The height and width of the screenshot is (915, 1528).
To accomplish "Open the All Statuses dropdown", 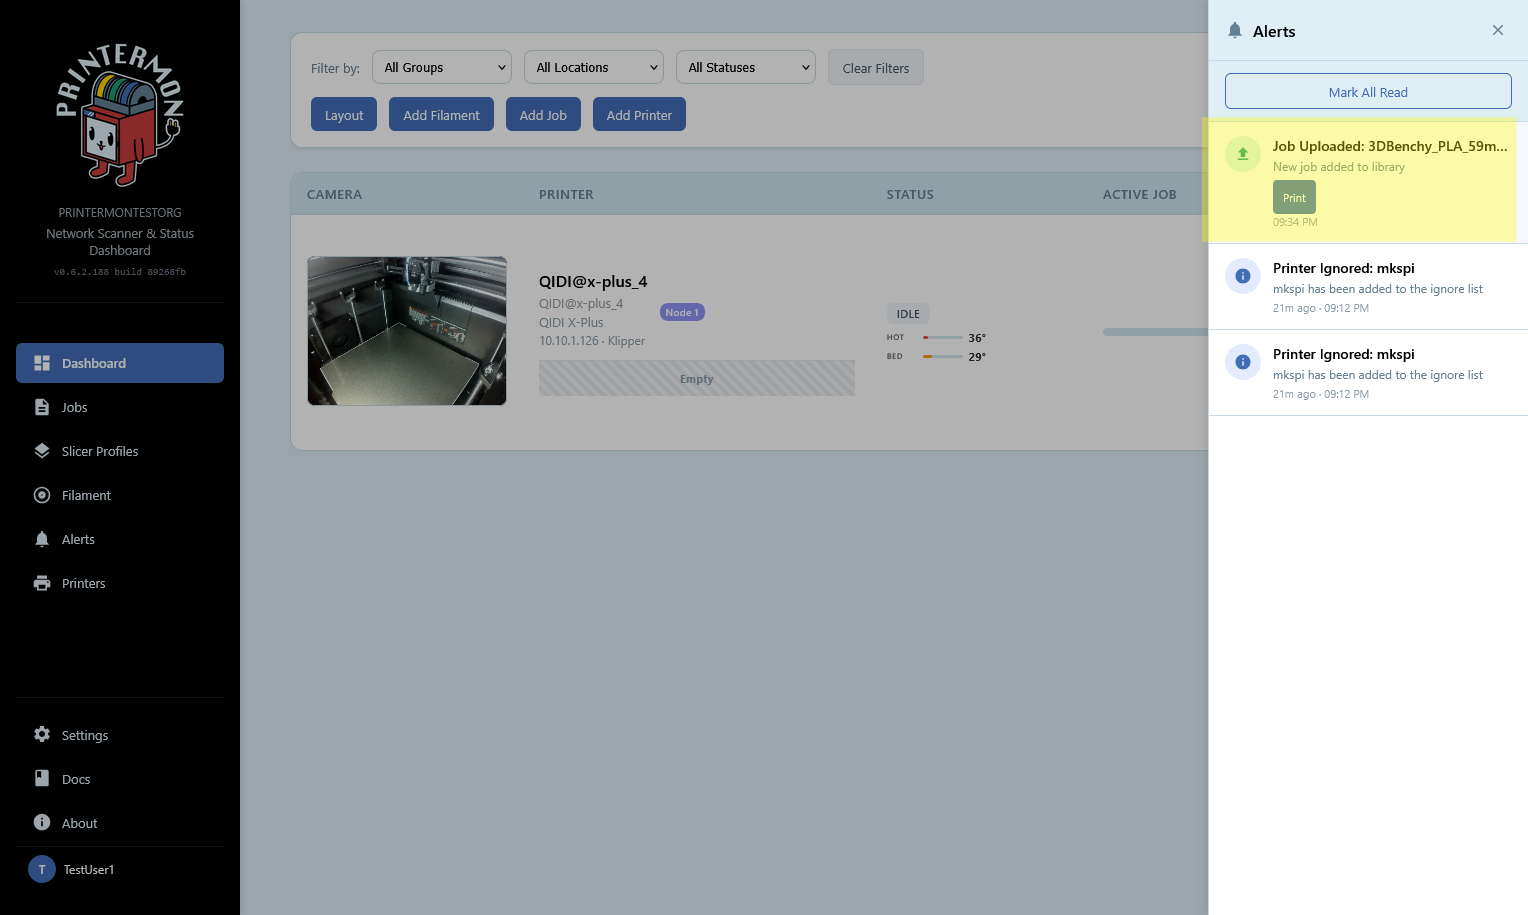I will [745, 67].
